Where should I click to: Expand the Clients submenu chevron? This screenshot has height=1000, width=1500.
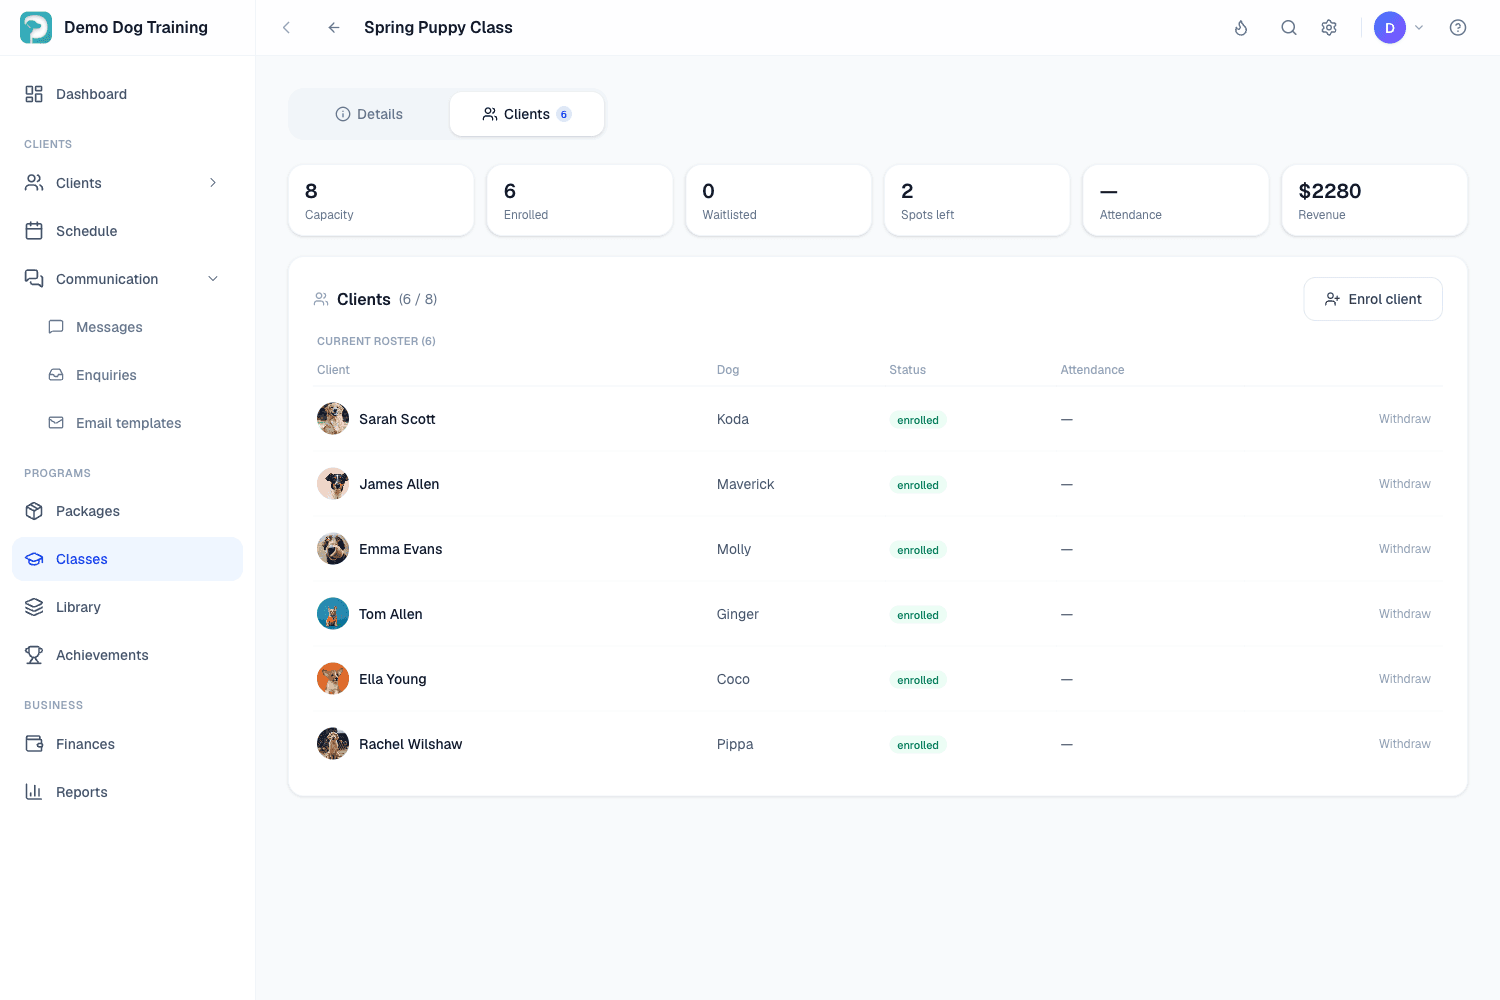coord(213,183)
